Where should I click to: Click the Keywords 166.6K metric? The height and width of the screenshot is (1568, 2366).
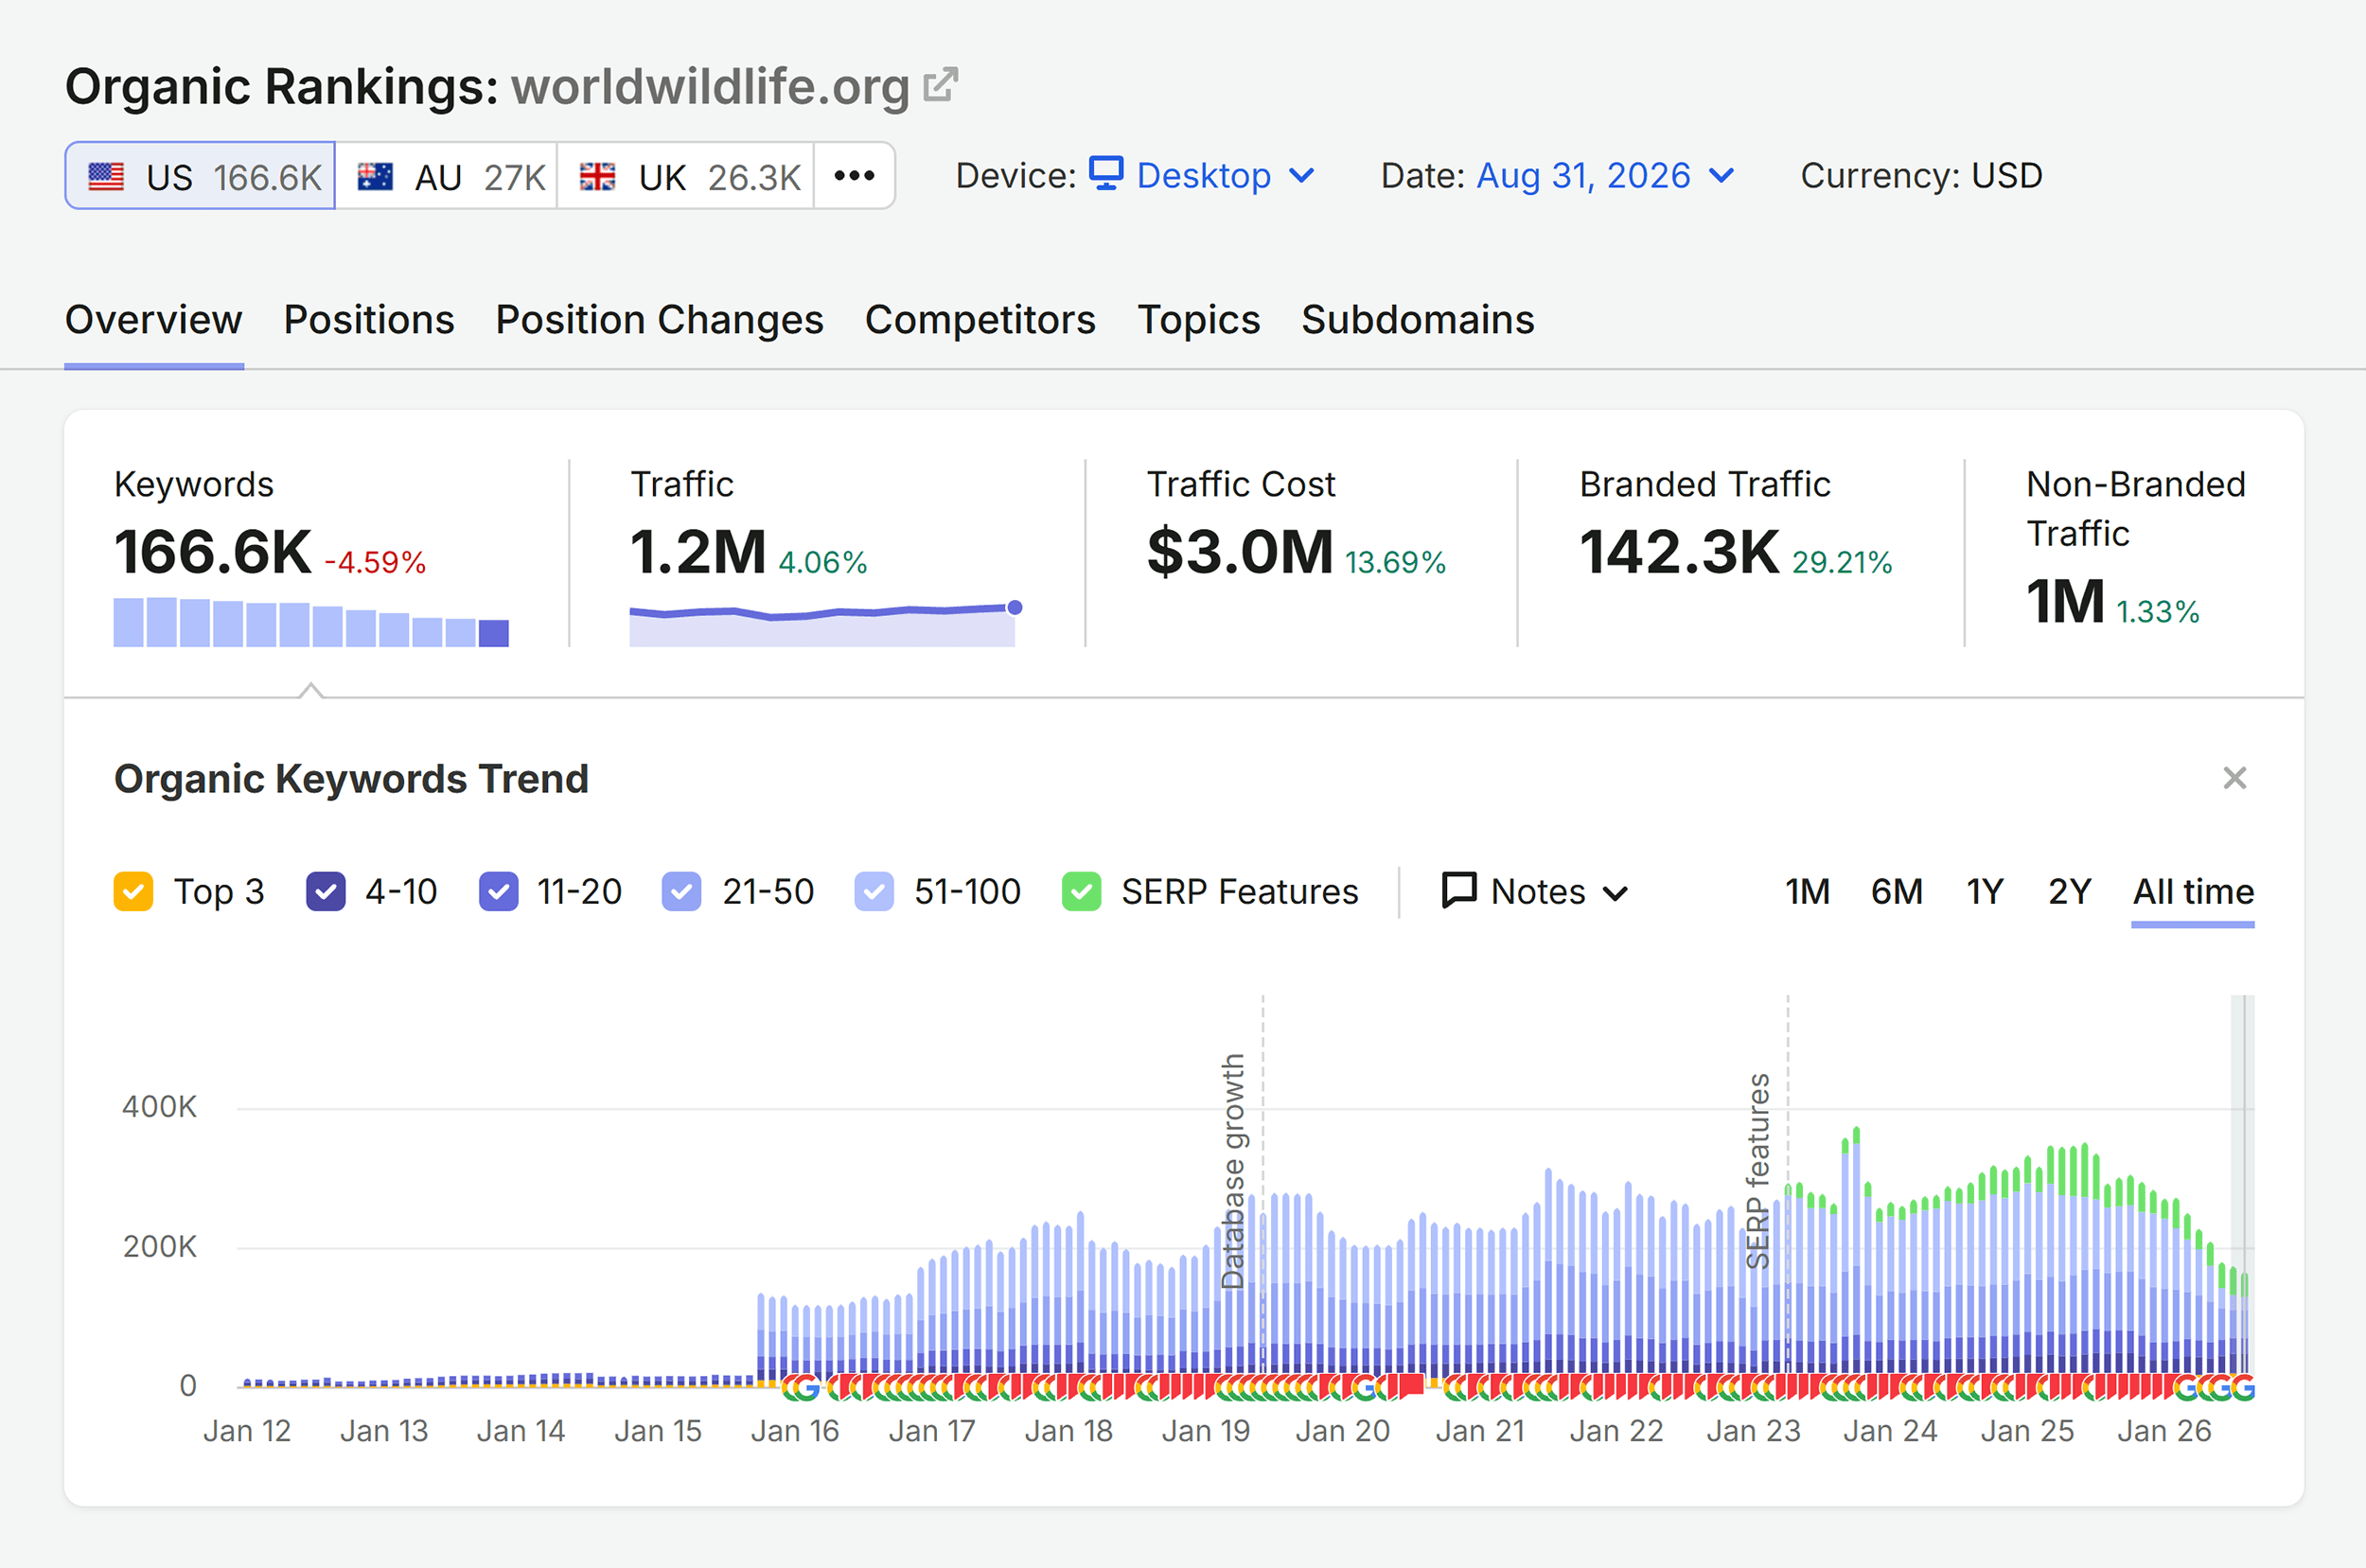pyautogui.click(x=213, y=552)
